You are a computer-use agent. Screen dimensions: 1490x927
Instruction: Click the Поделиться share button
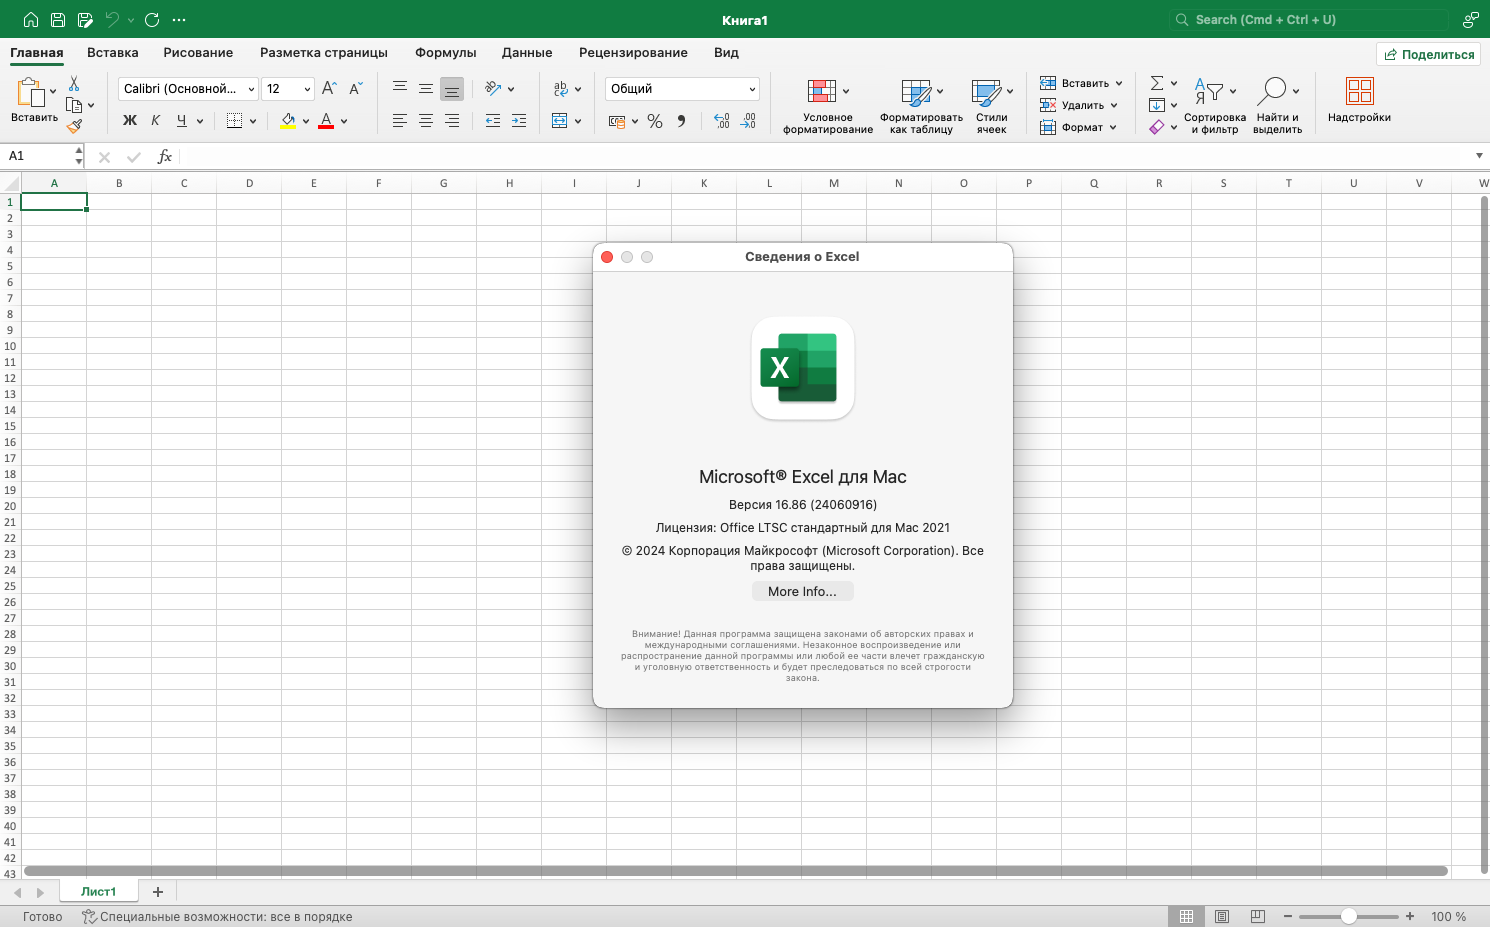[x=1428, y=54]
